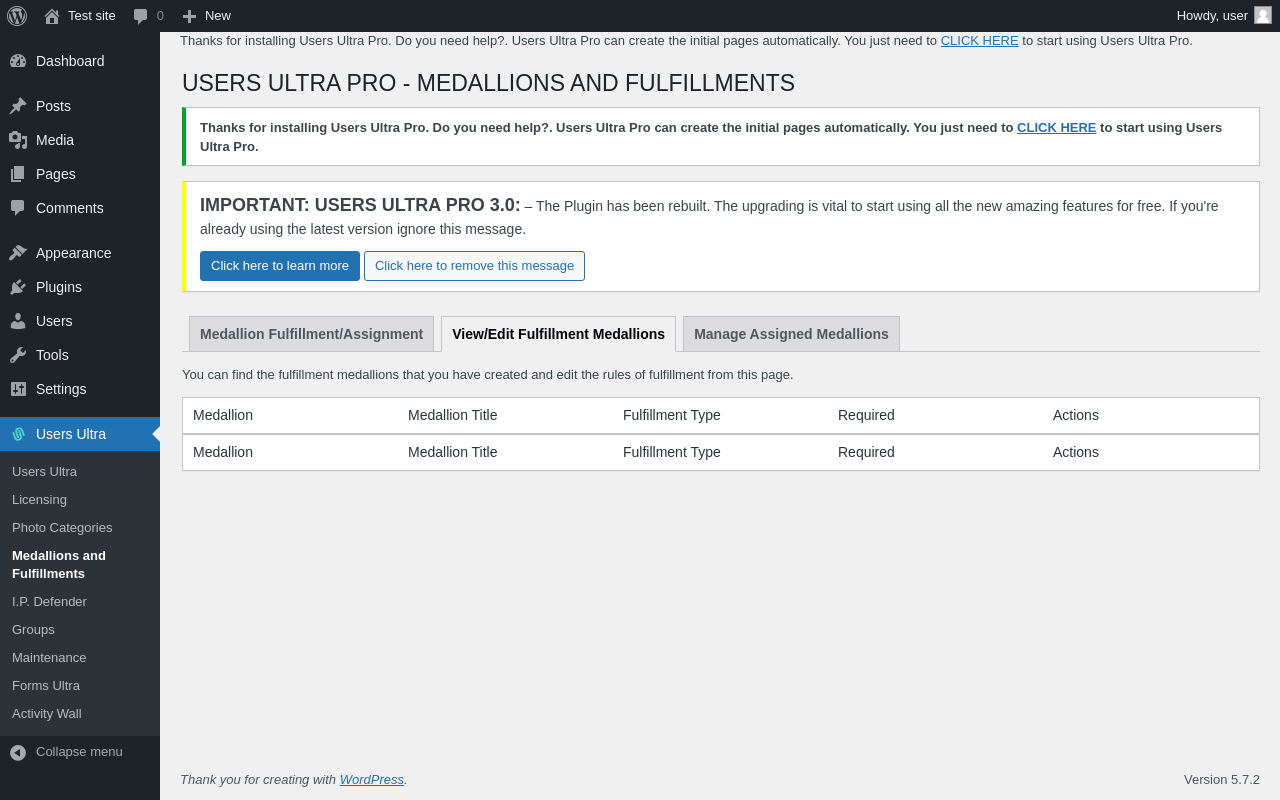Screen dimensions: 1280x800
Task: Click the Pages icon in sidebar
Action: pyautogui.click(x=18, y=174)
